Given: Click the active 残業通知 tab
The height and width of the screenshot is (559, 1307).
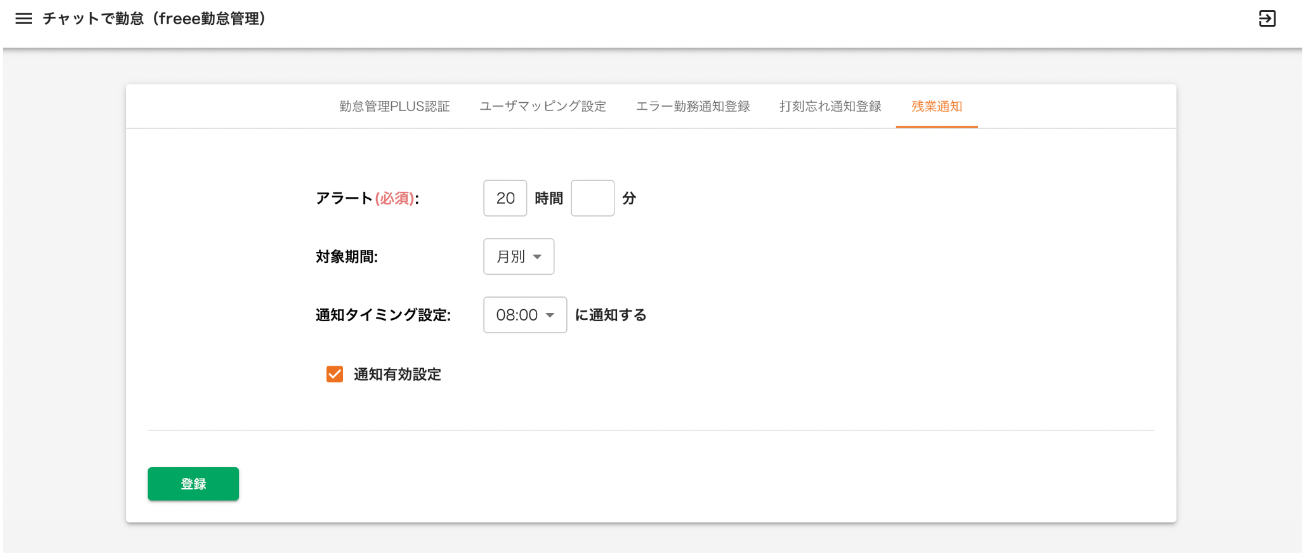Looking at the screenshot, I should pyautogui.click(x=937, y=106).
